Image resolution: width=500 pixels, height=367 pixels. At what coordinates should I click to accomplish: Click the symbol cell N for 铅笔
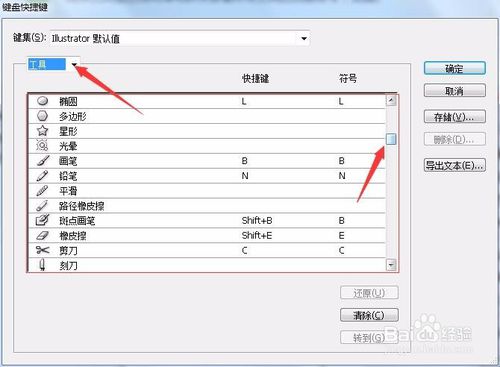(x=342, y=176)
